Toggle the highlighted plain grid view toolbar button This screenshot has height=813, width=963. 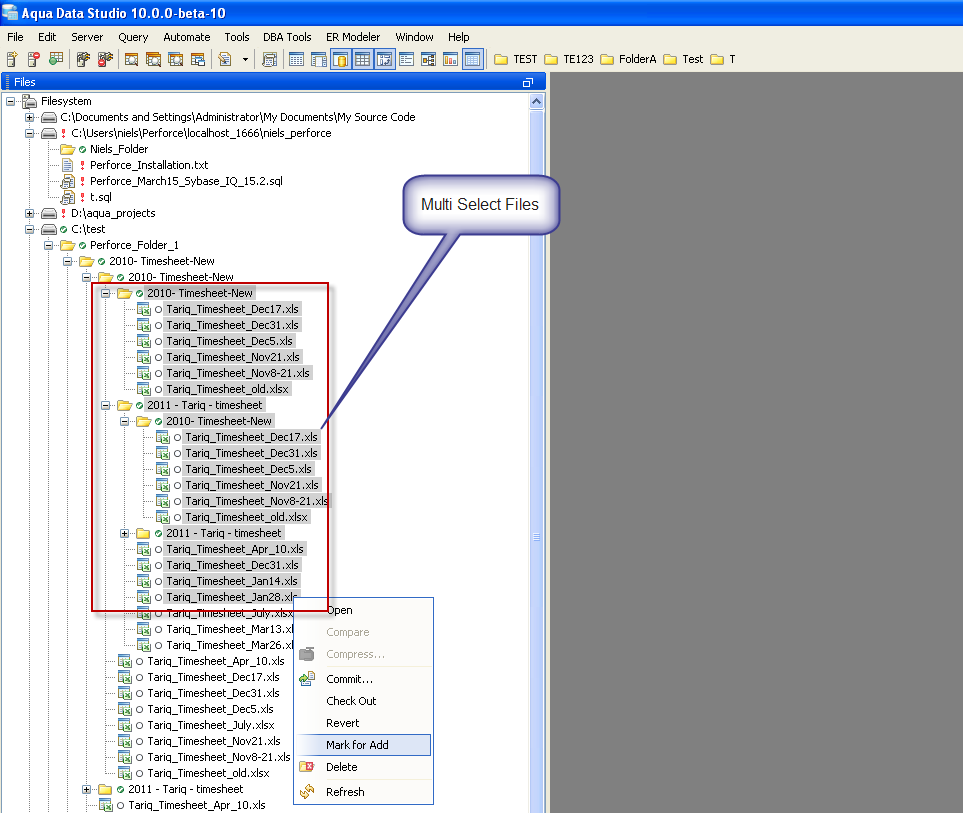363,59
